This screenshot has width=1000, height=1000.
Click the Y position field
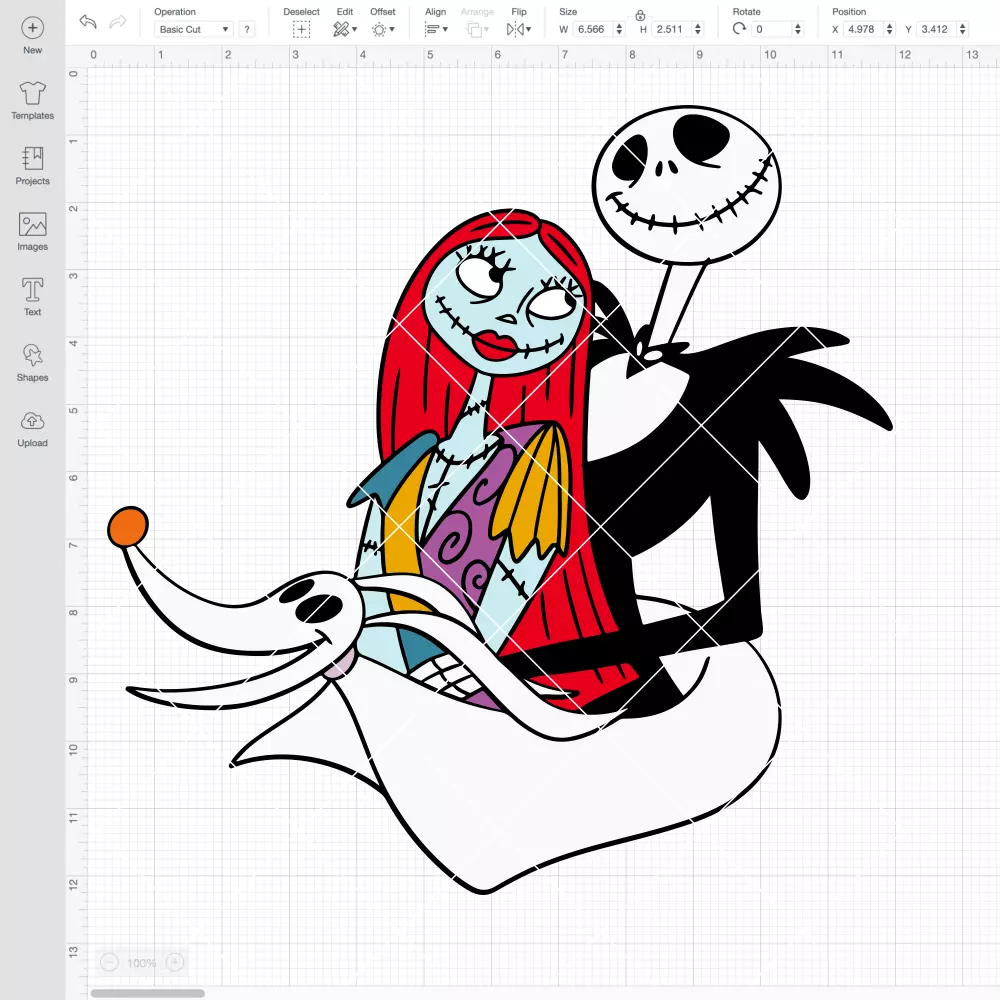point(937,29)
